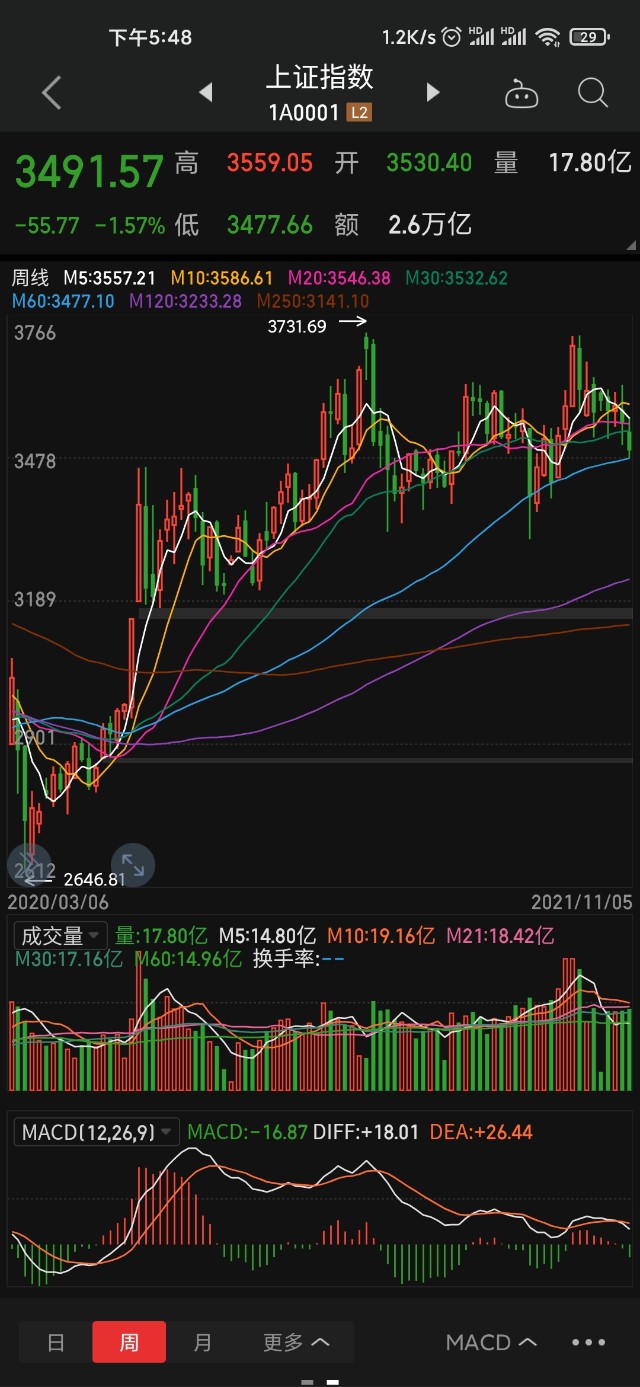Tap the MACD:-16.87 value
This screenshot has width=640, height=1387.
click(x=247, y=1132)
